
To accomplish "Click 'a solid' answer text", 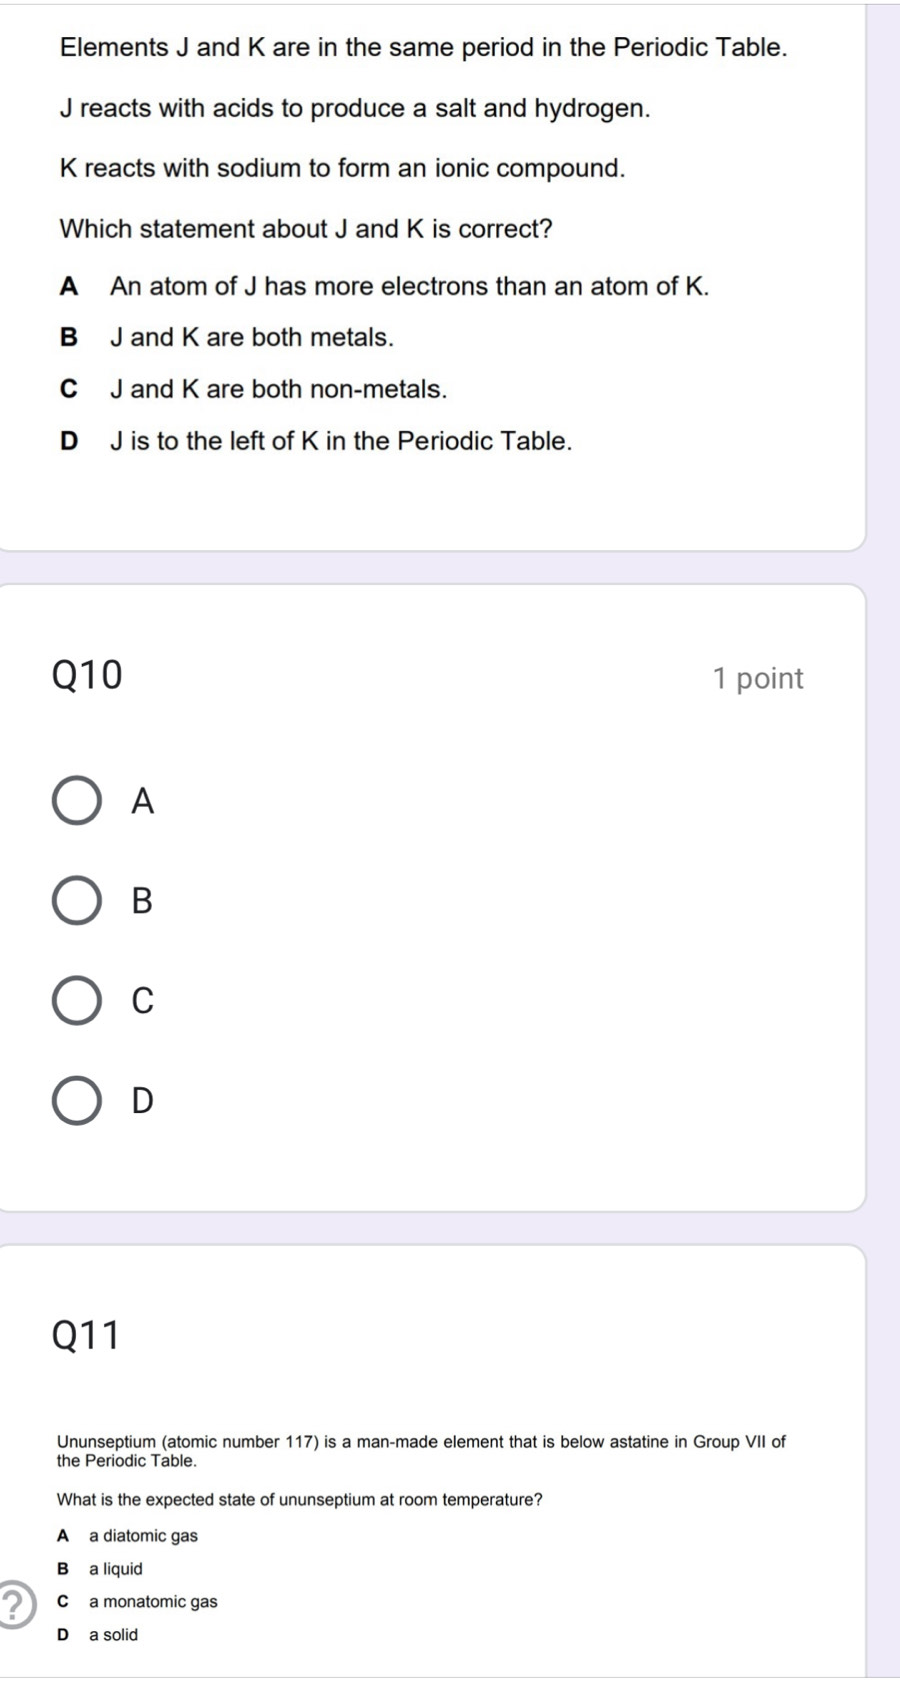I will click(x=113, y=1635).
